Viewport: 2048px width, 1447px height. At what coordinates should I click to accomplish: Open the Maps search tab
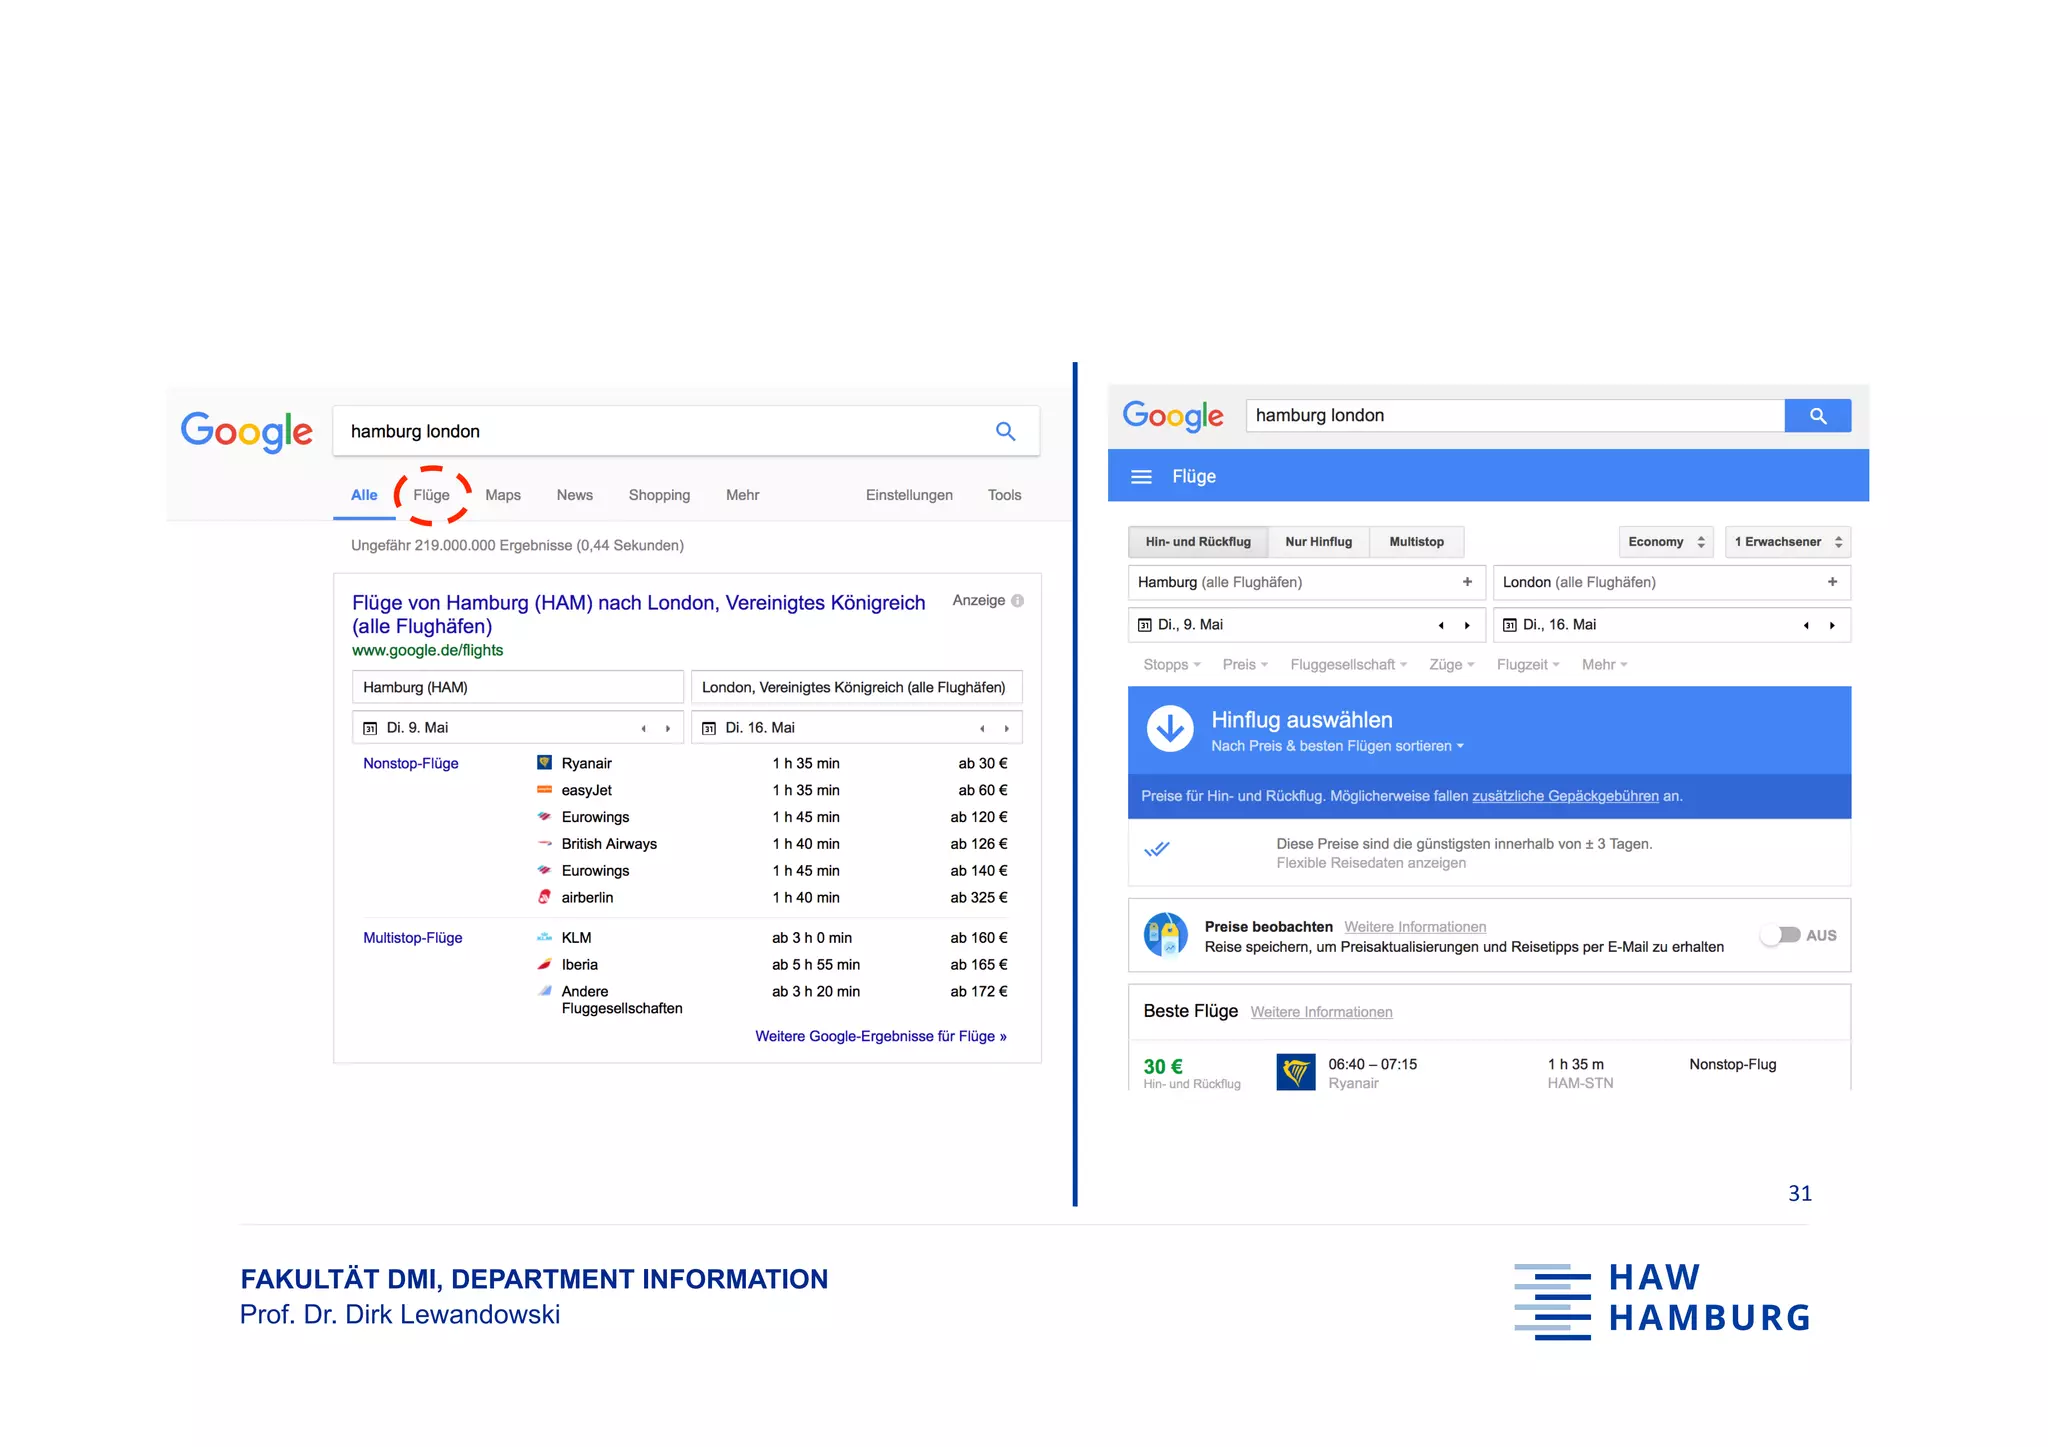coord(503,495)
